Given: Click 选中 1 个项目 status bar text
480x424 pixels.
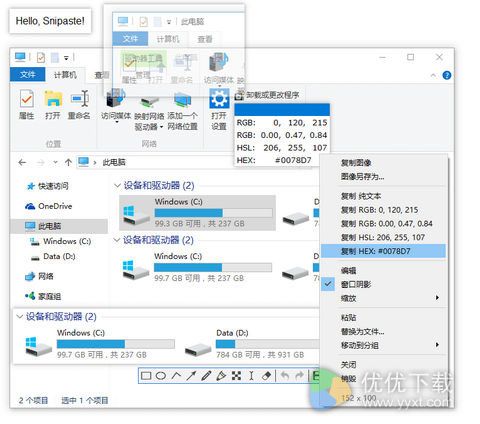Looking at the screenshot, I should 85,400.
